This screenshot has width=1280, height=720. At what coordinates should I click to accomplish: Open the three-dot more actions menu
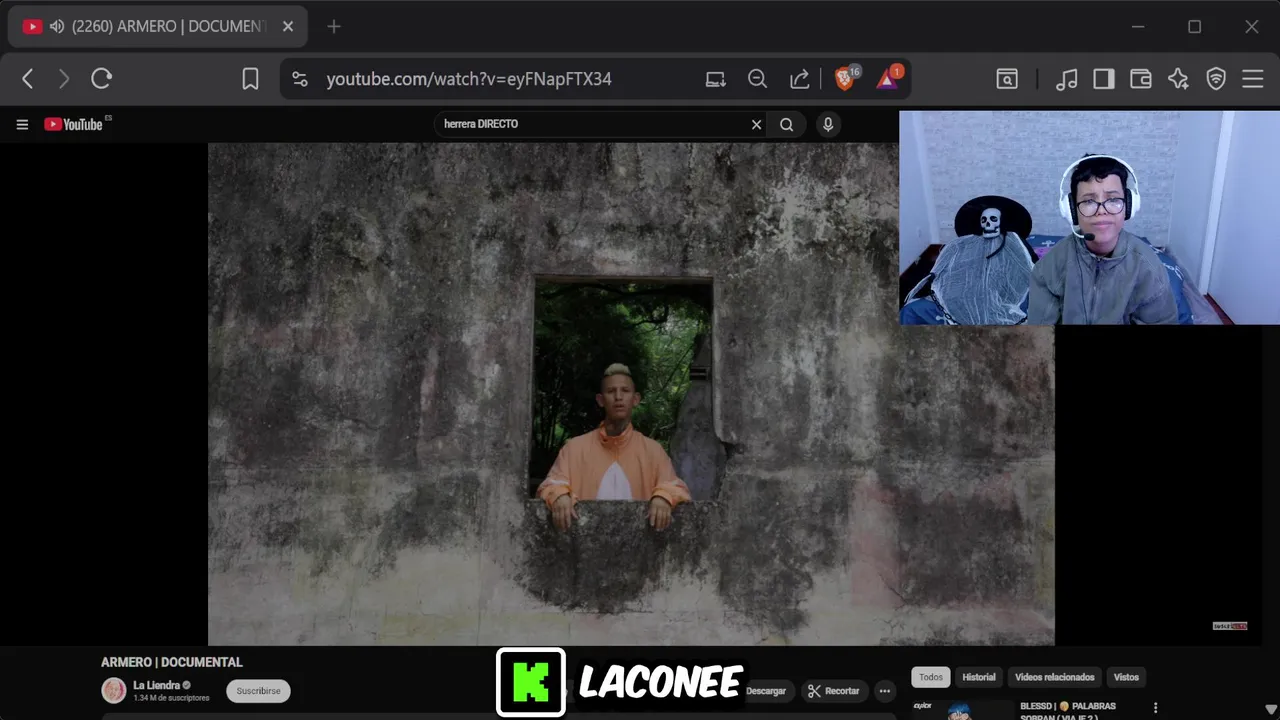884,691
